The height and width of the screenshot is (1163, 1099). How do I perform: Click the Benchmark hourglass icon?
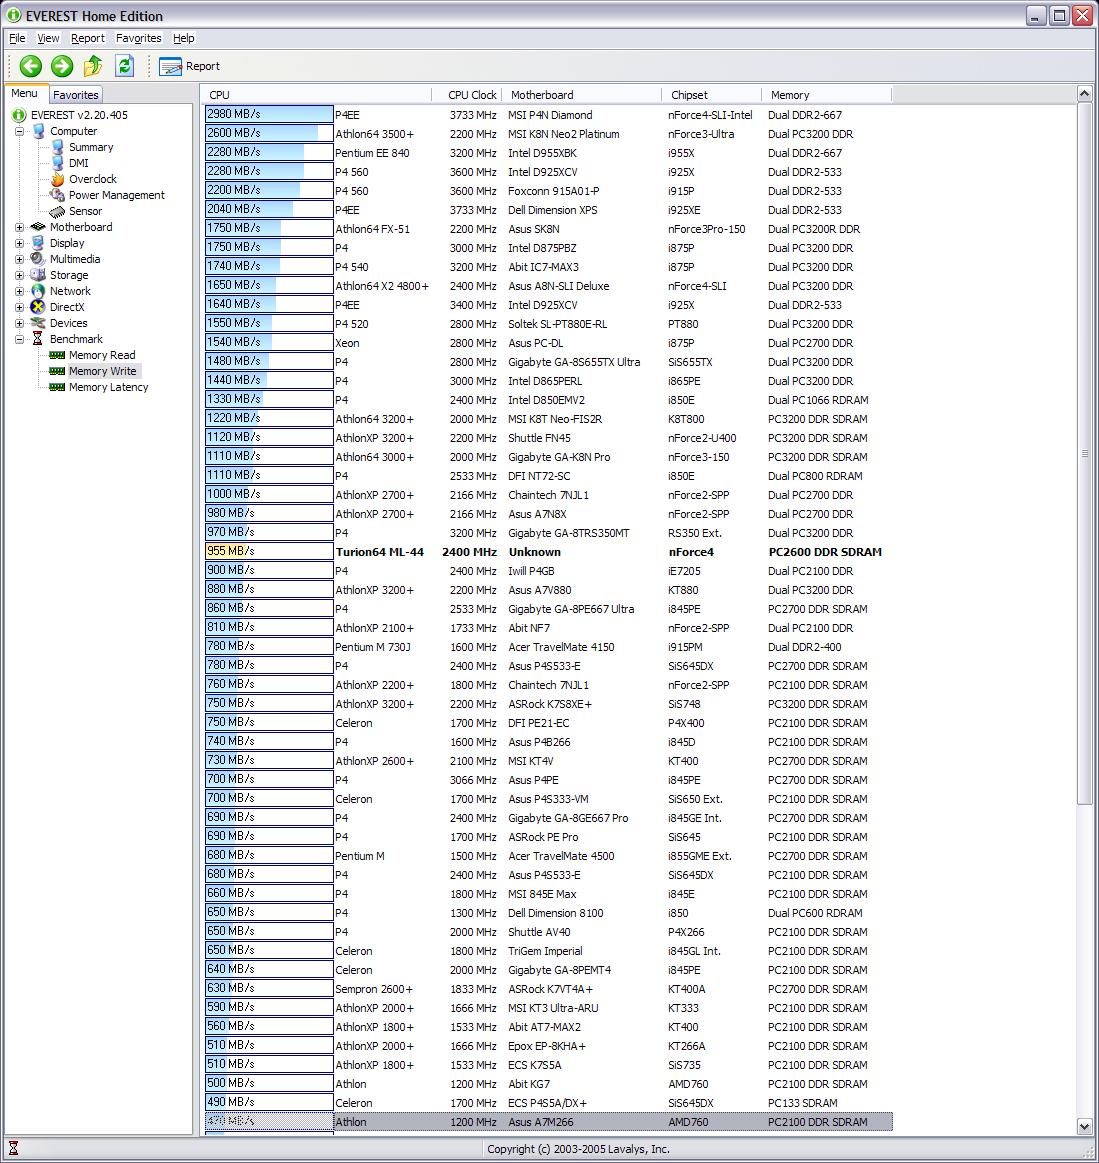38,339
